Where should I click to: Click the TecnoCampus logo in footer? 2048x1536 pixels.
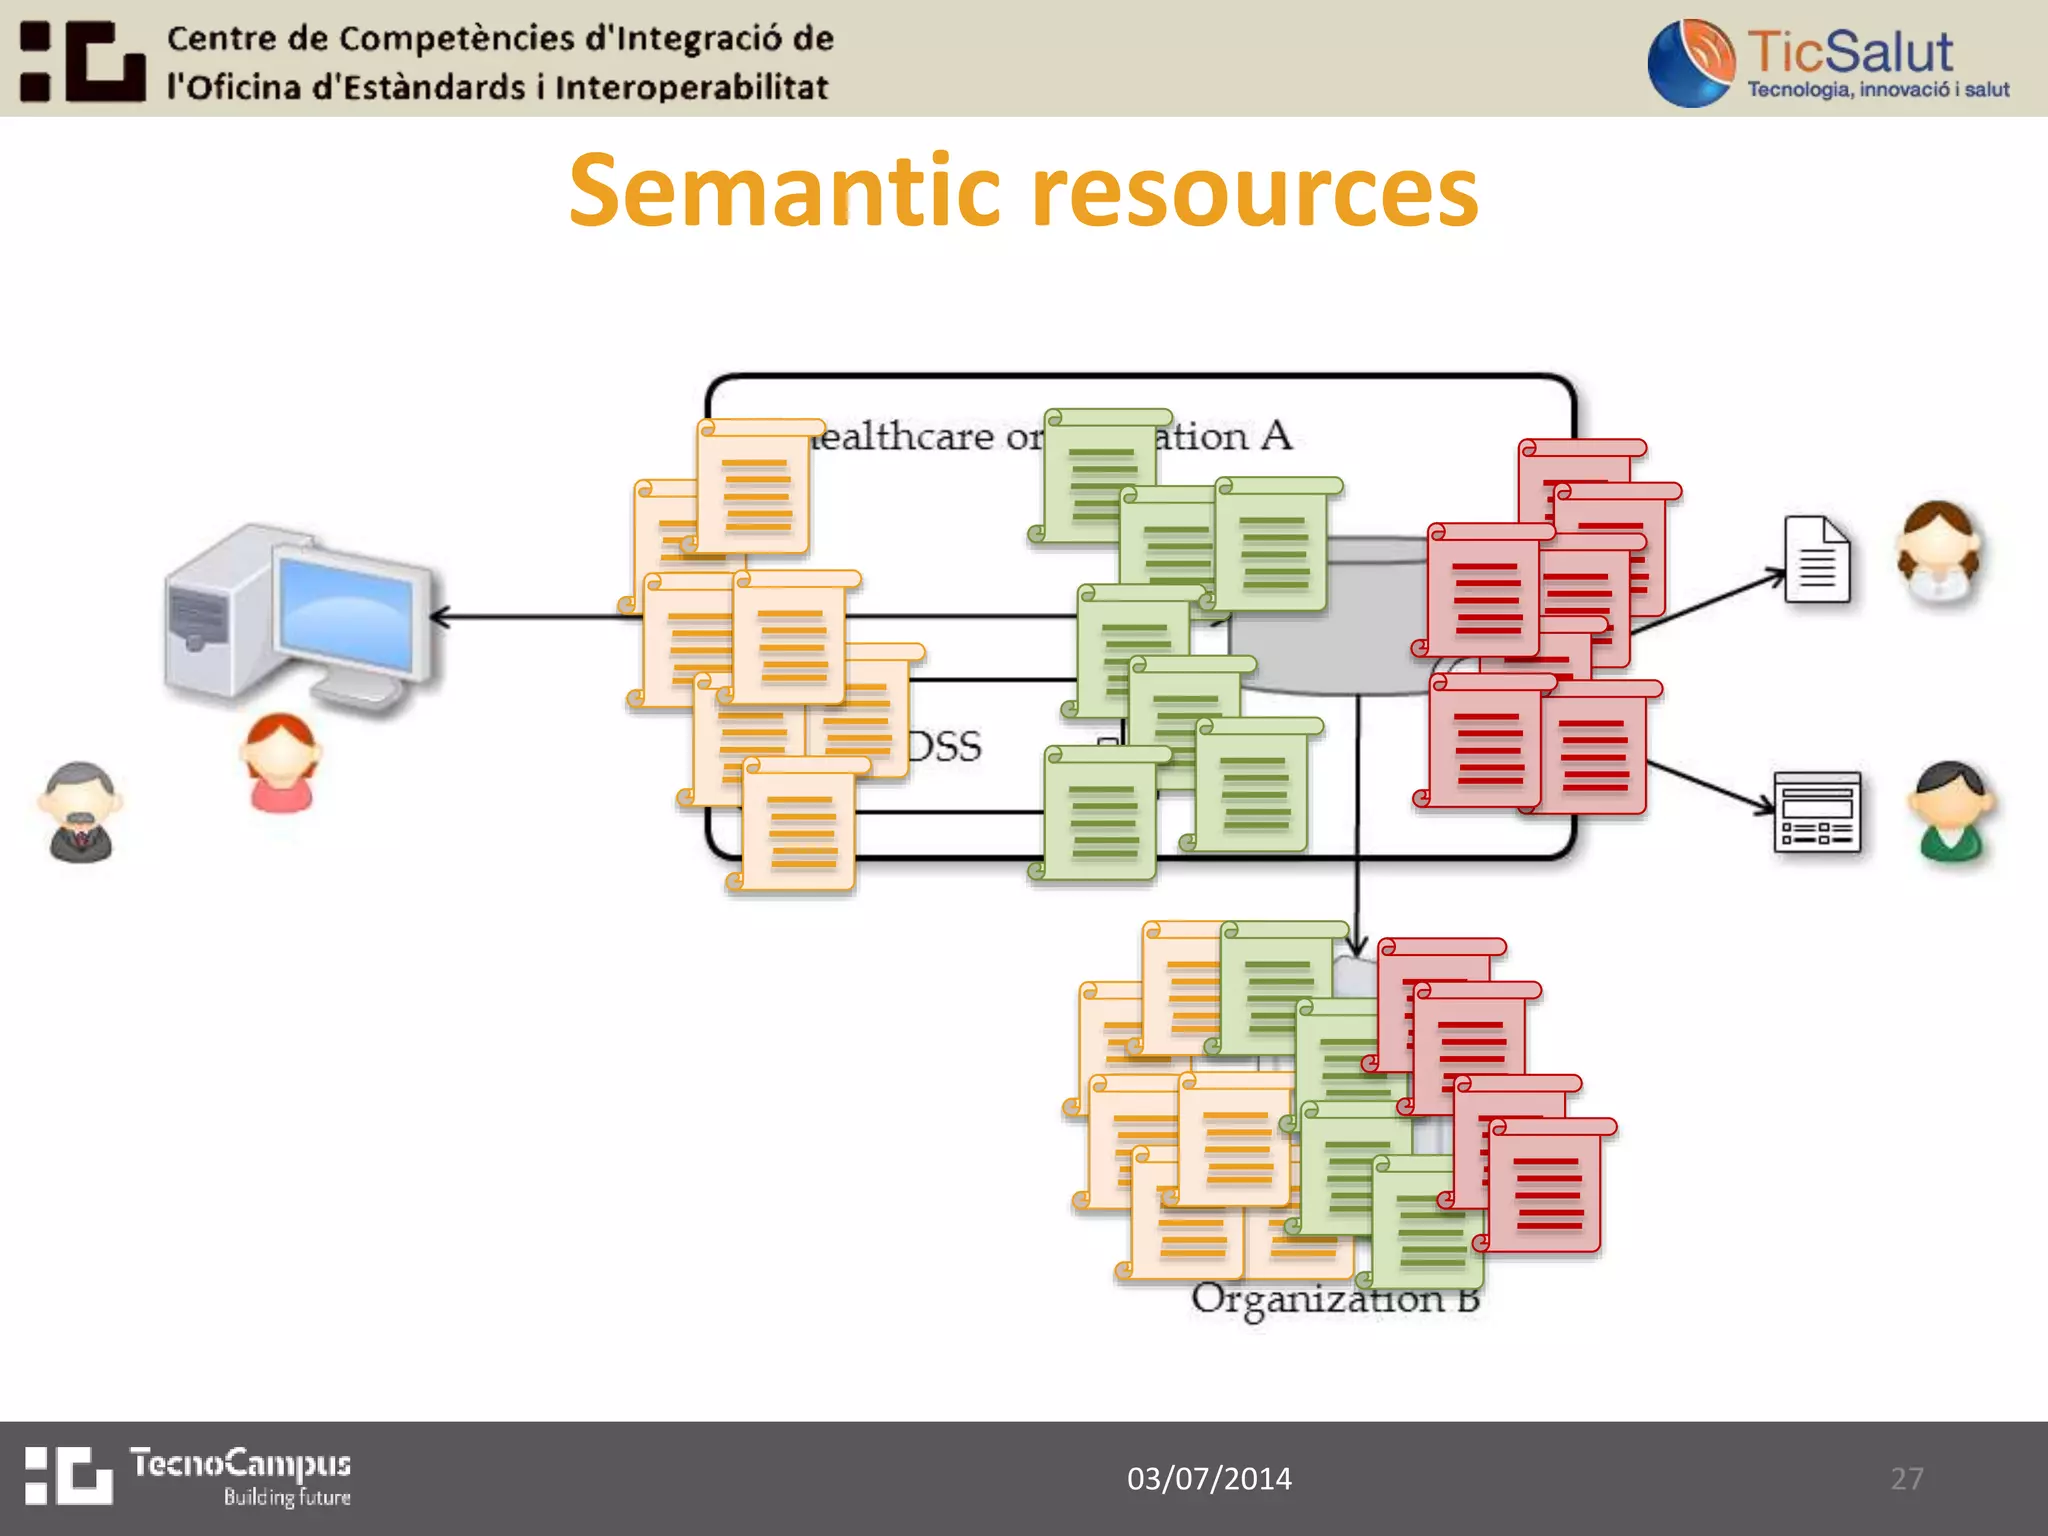click(188, 1476)
